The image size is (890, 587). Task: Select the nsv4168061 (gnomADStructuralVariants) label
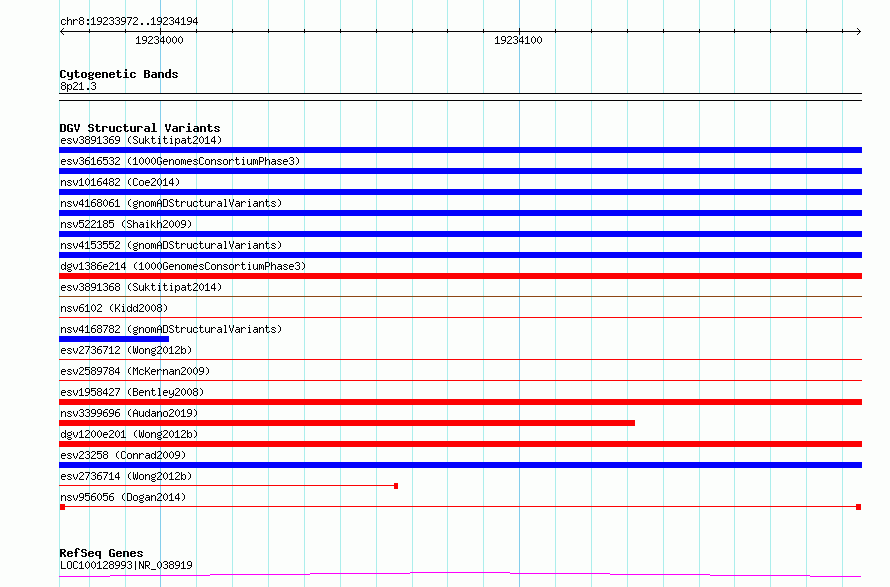[171, 203]
